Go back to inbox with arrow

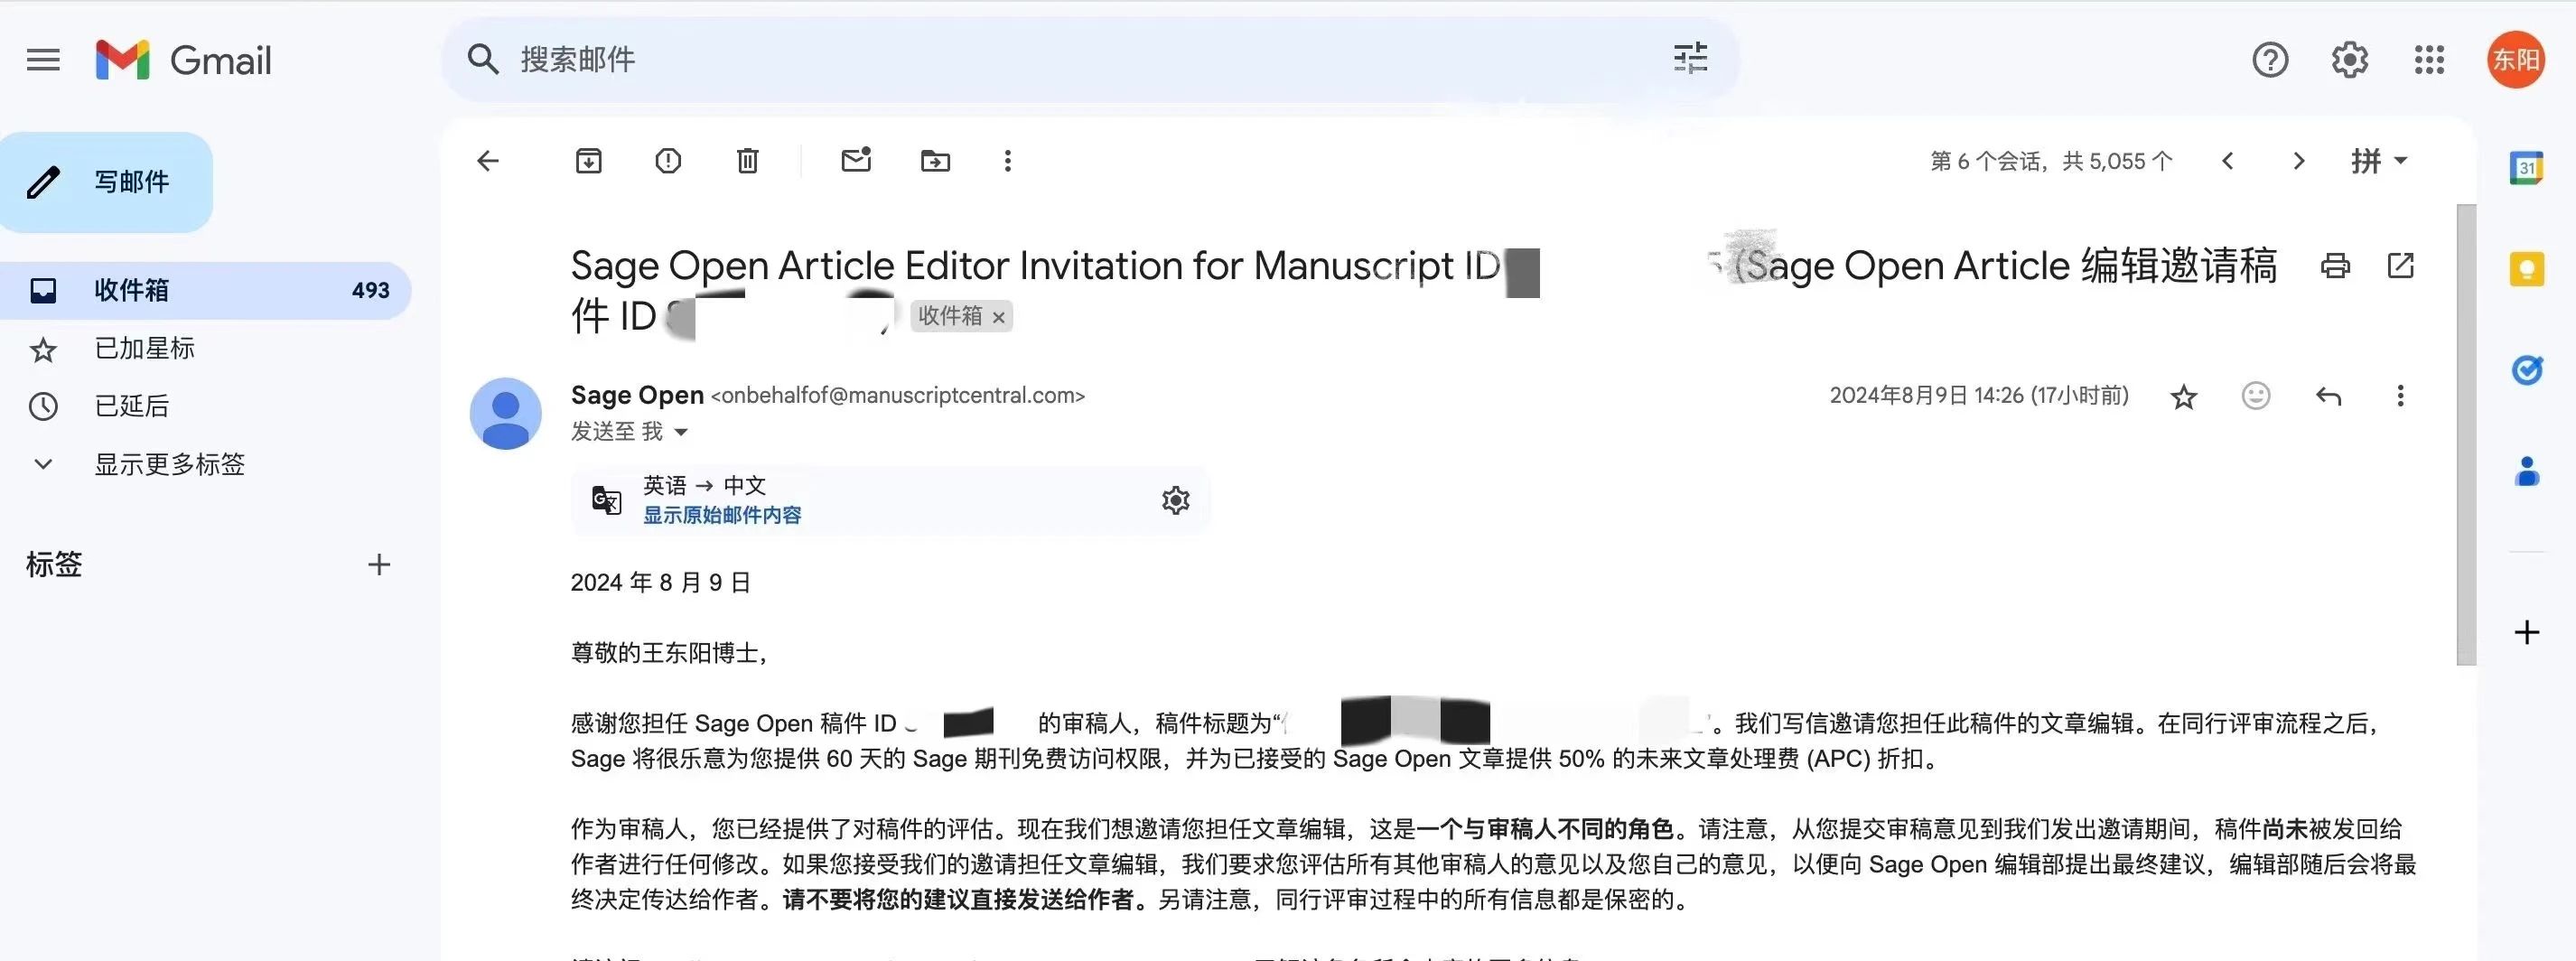pos(488,161)
